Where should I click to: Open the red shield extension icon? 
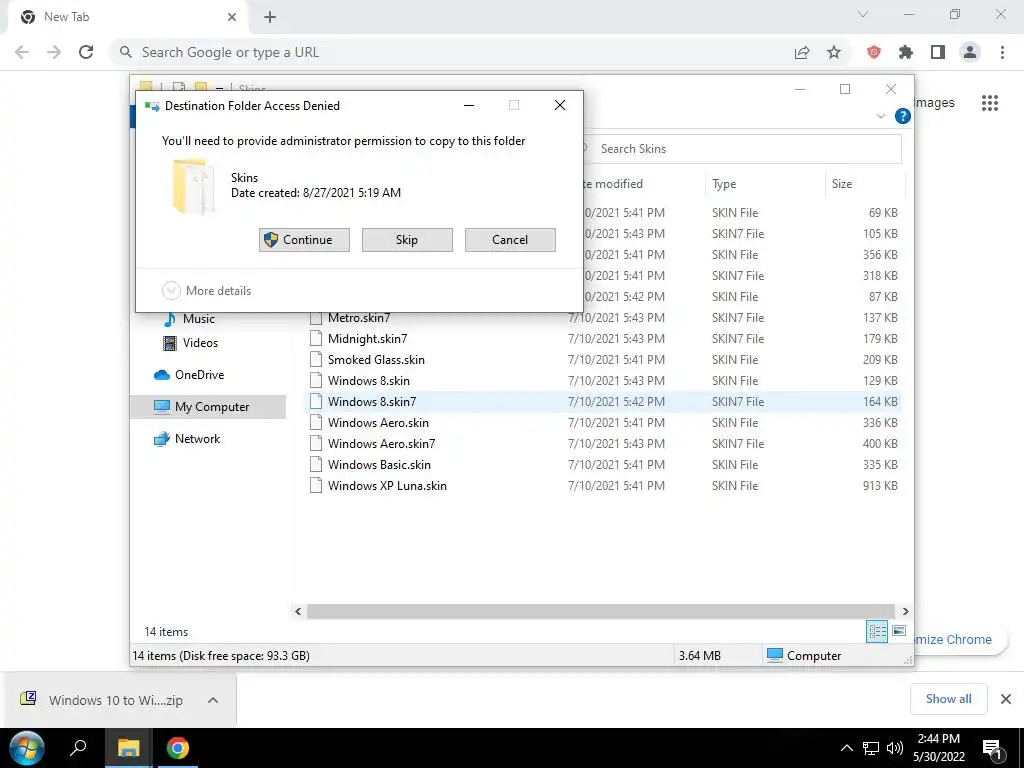[874, 52]
